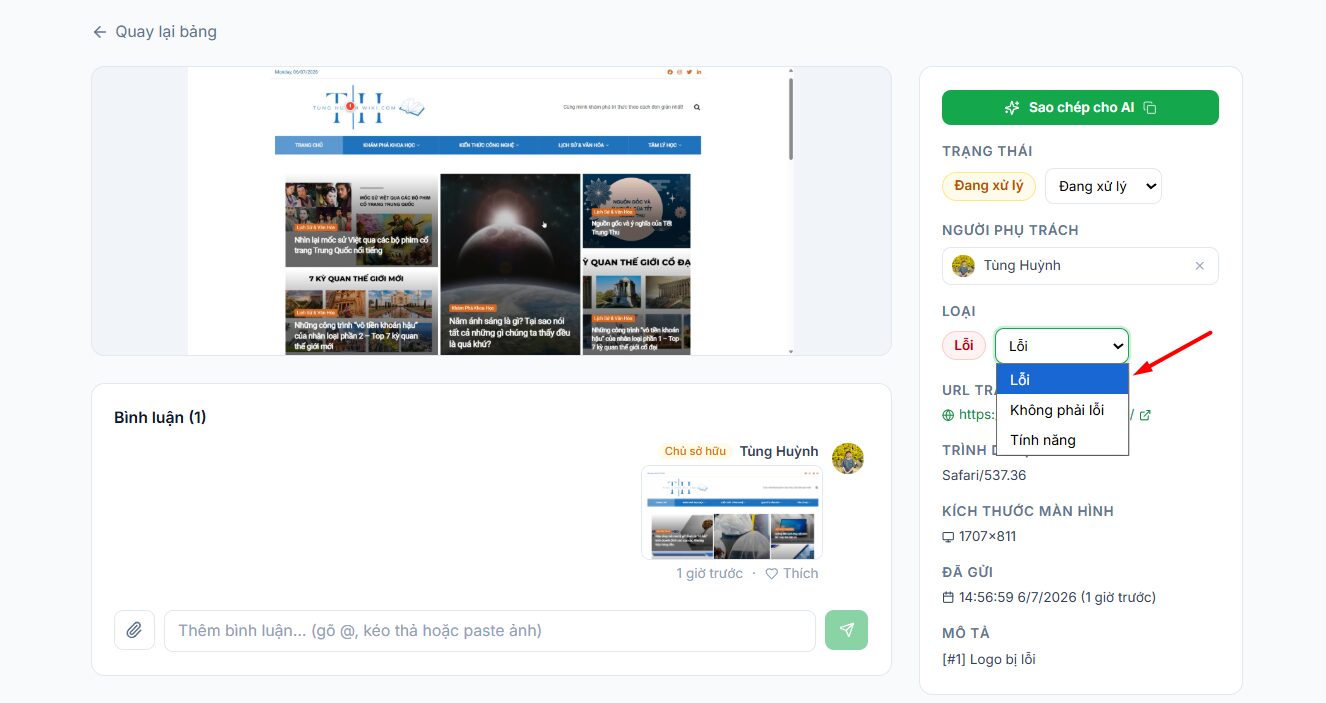Click the 1707×811 screen size value

(987, 536)
